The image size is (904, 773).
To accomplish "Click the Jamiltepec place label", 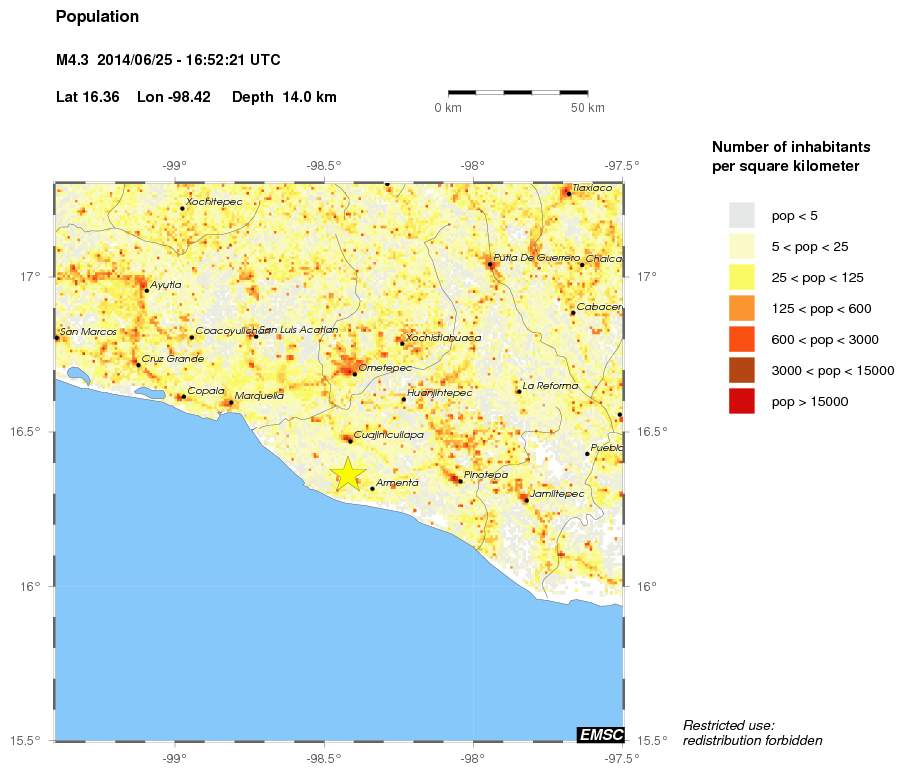I will pos(559,493).
